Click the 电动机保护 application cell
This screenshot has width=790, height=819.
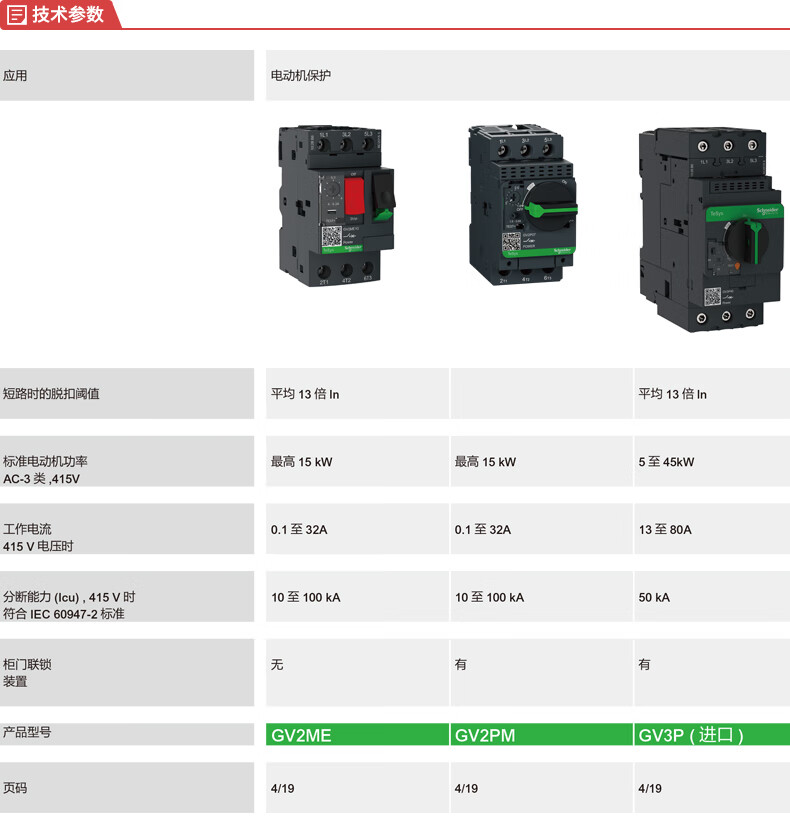[301, 76]
